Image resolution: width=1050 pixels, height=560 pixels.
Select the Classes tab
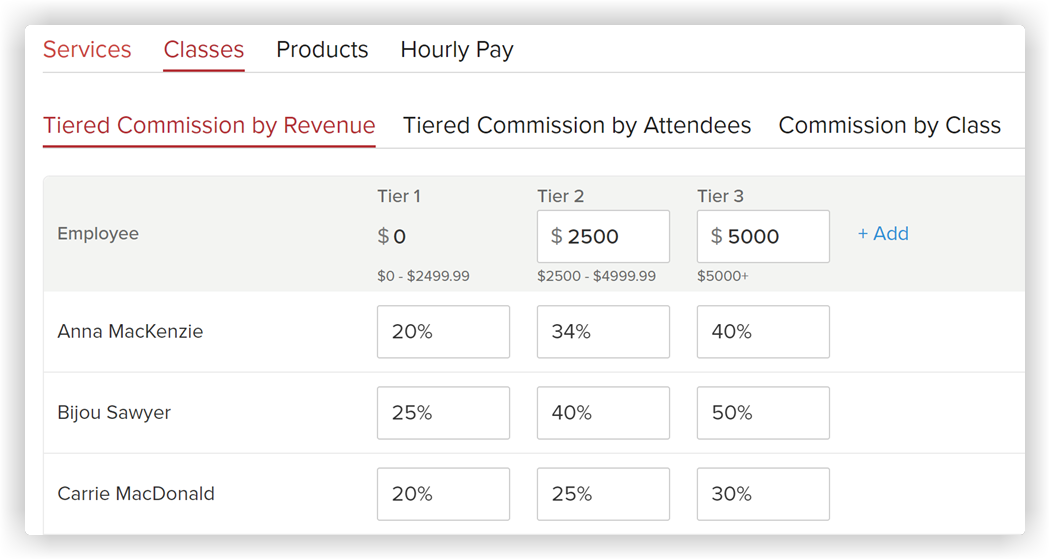coord(204,50)
